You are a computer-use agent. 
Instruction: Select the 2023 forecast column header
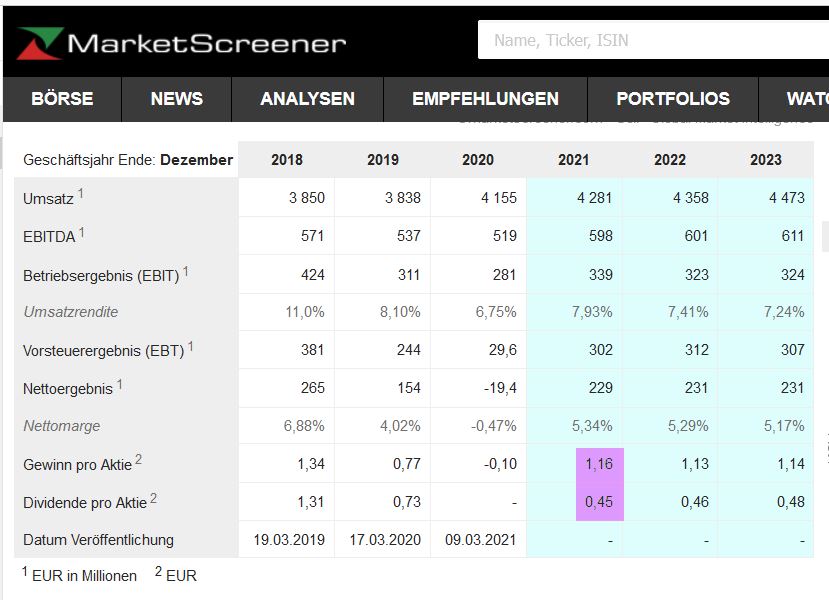(x=766, y=160)
